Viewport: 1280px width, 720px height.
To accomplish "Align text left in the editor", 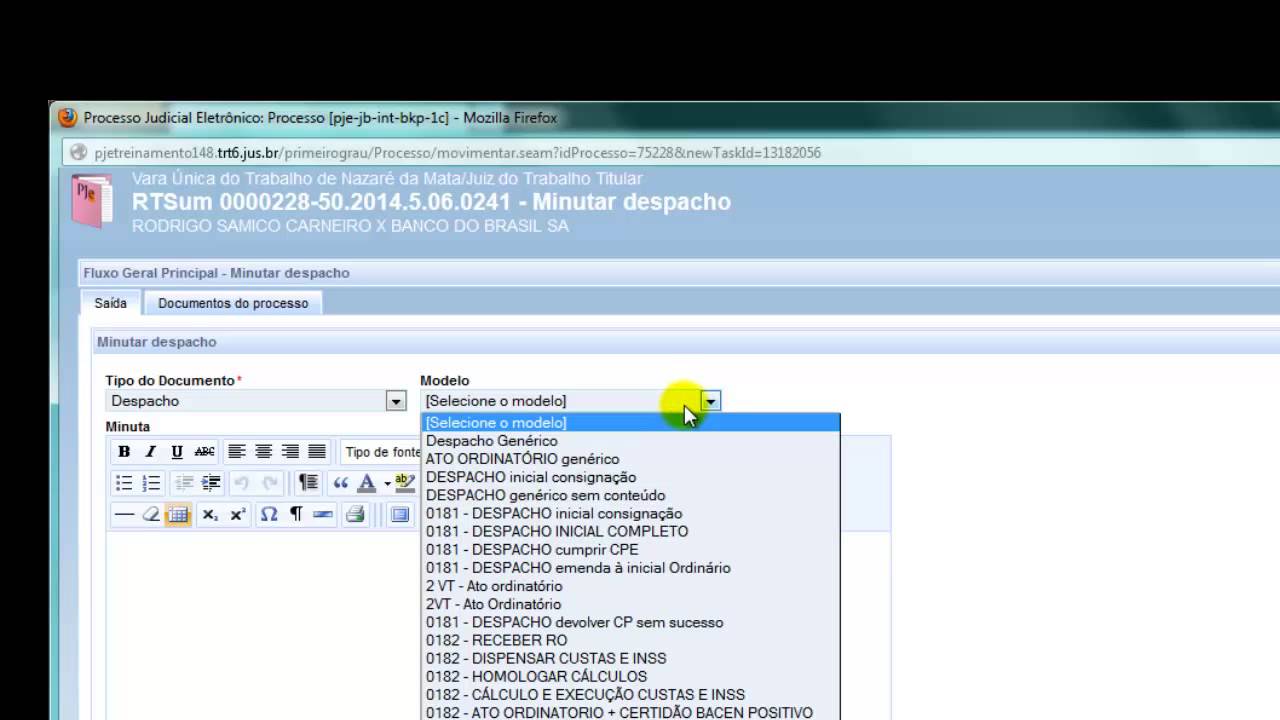I will click(237, 452).
